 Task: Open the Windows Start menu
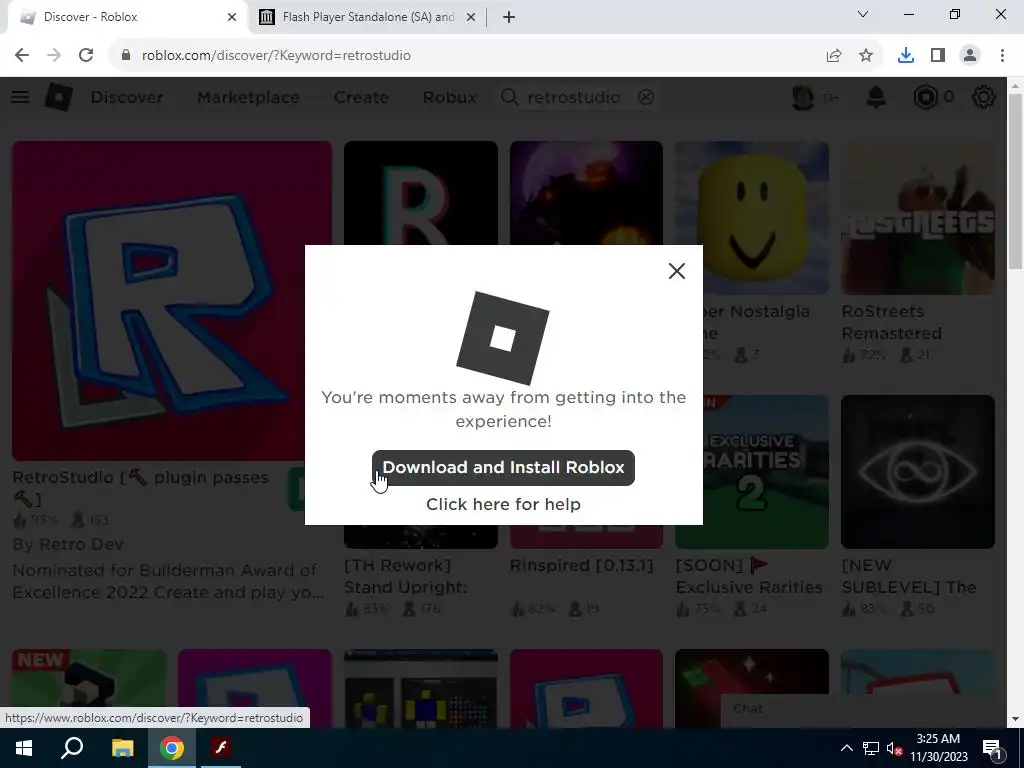coord(24,748)
